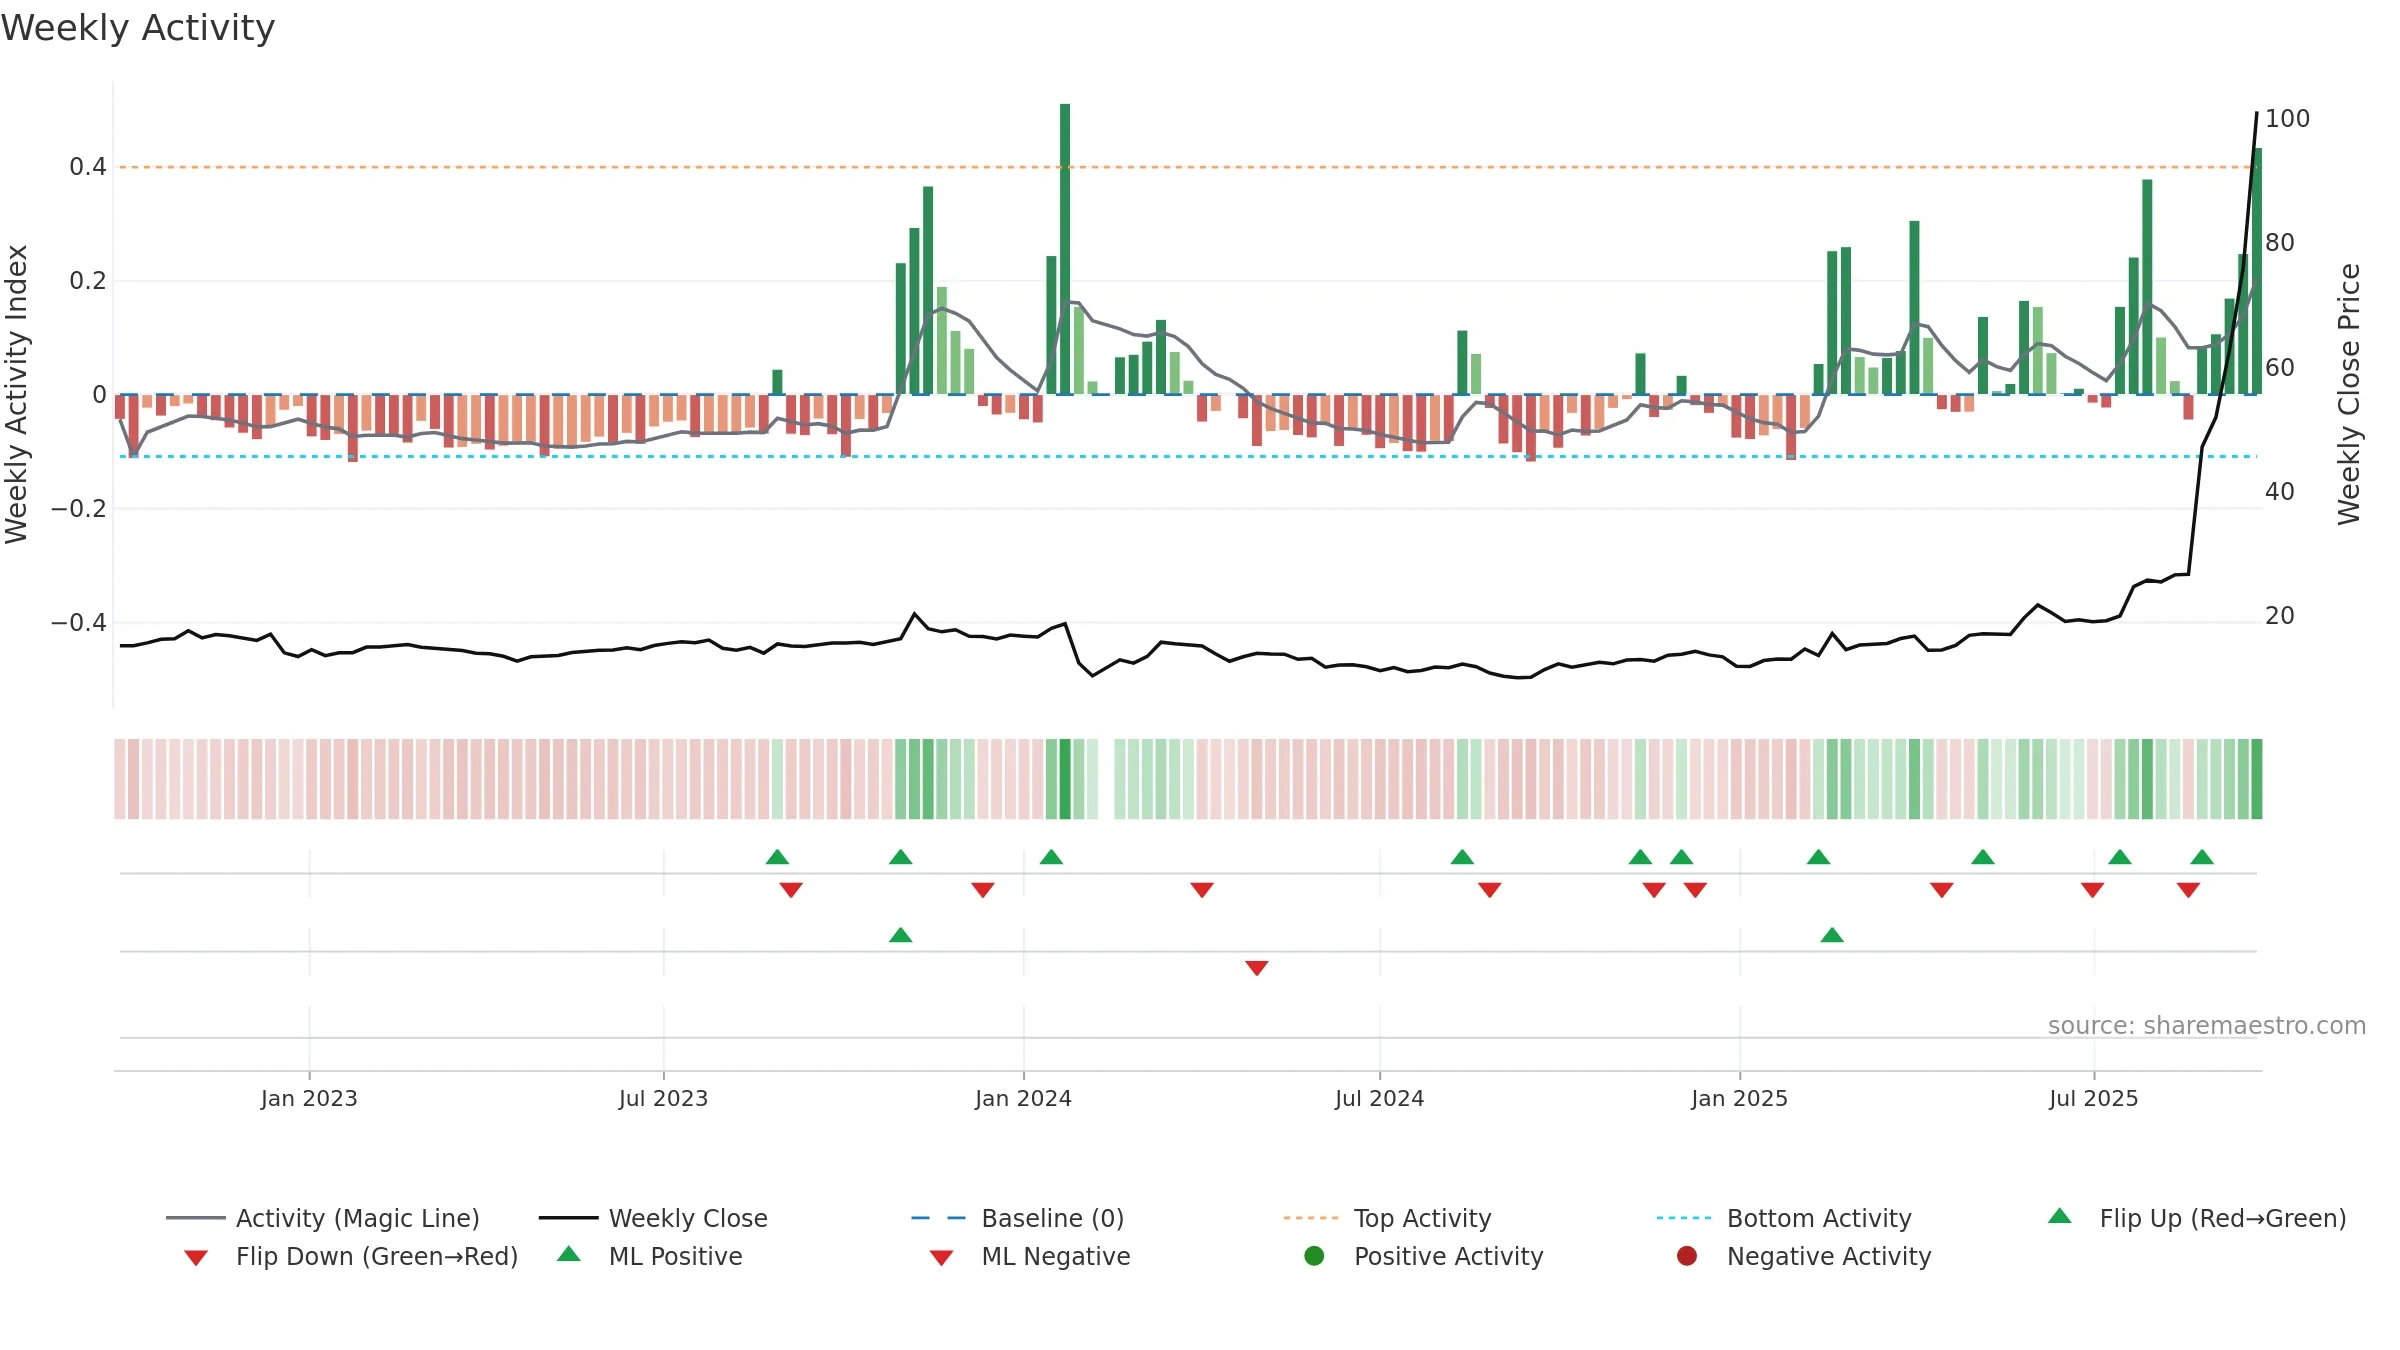Viewport: 2400px width, 1350px height.
Task: Click the −0.4 tick on the activity axis
Action: (x=79, y=622)
